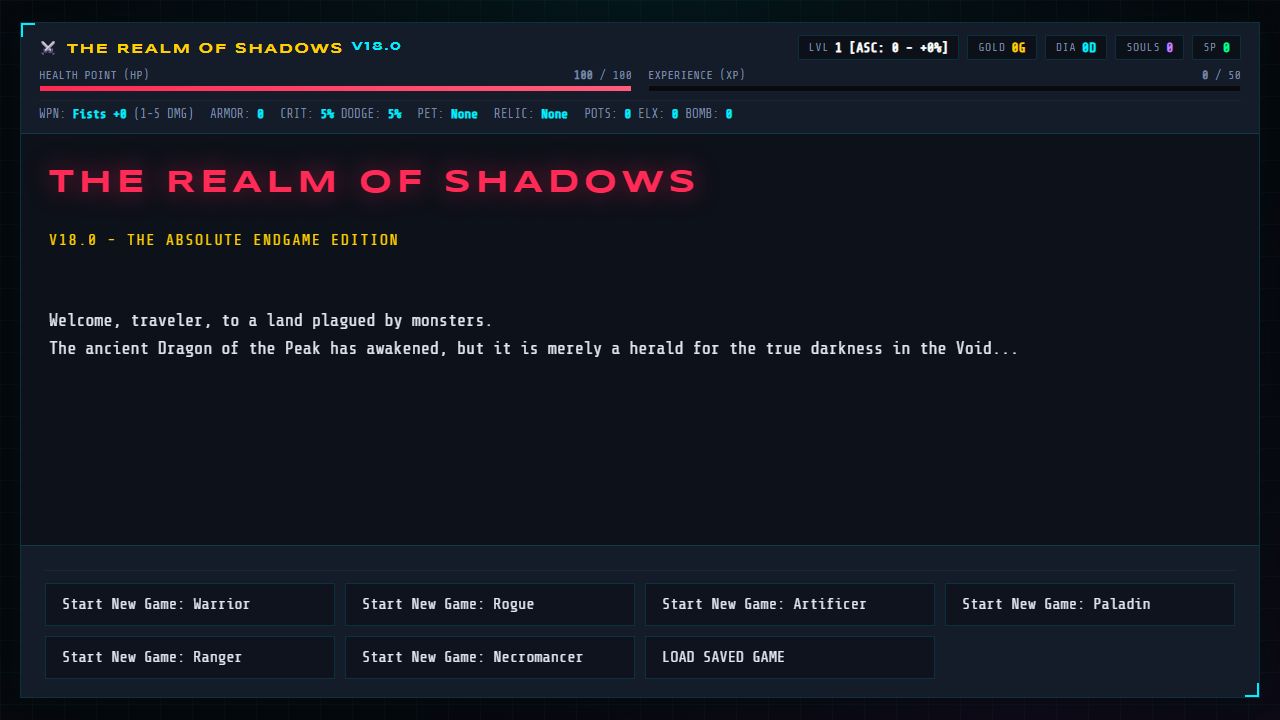Select the Gold 0G counter
1280x720 pixels.
pos(1002,47)
